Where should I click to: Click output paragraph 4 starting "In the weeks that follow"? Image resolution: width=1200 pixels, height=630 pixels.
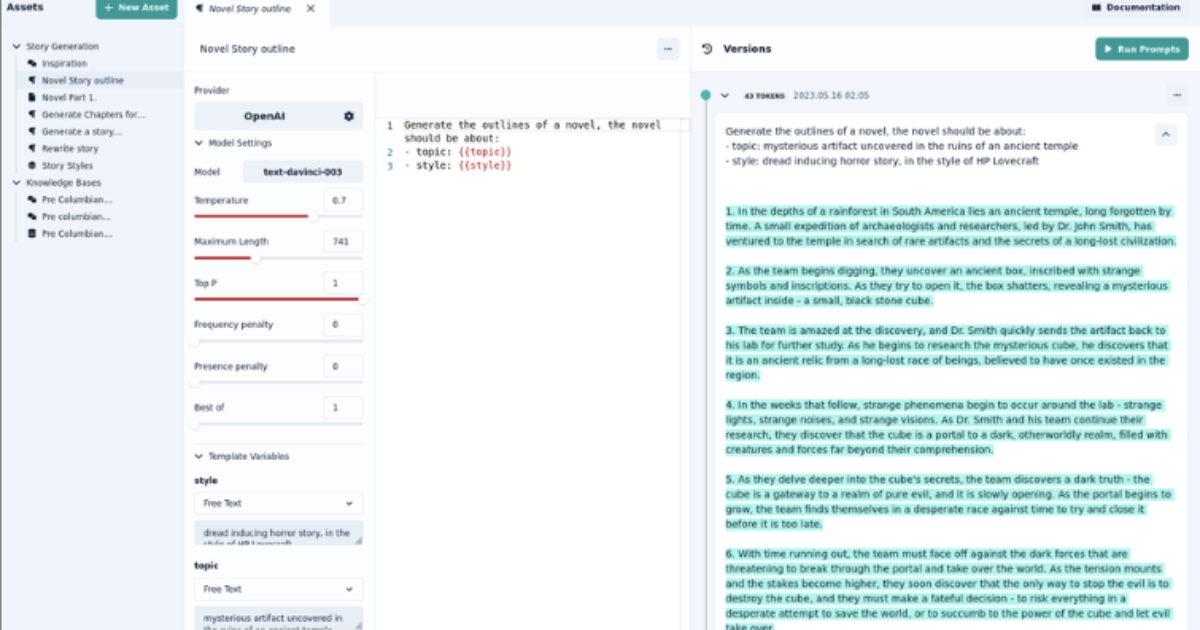tap(947, 427)
